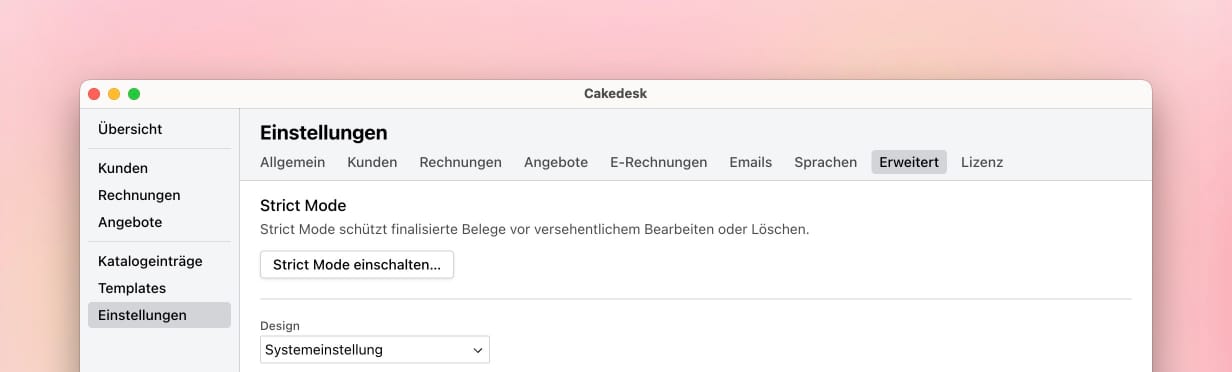Maximize the window using the green button

tap(134, 94)
